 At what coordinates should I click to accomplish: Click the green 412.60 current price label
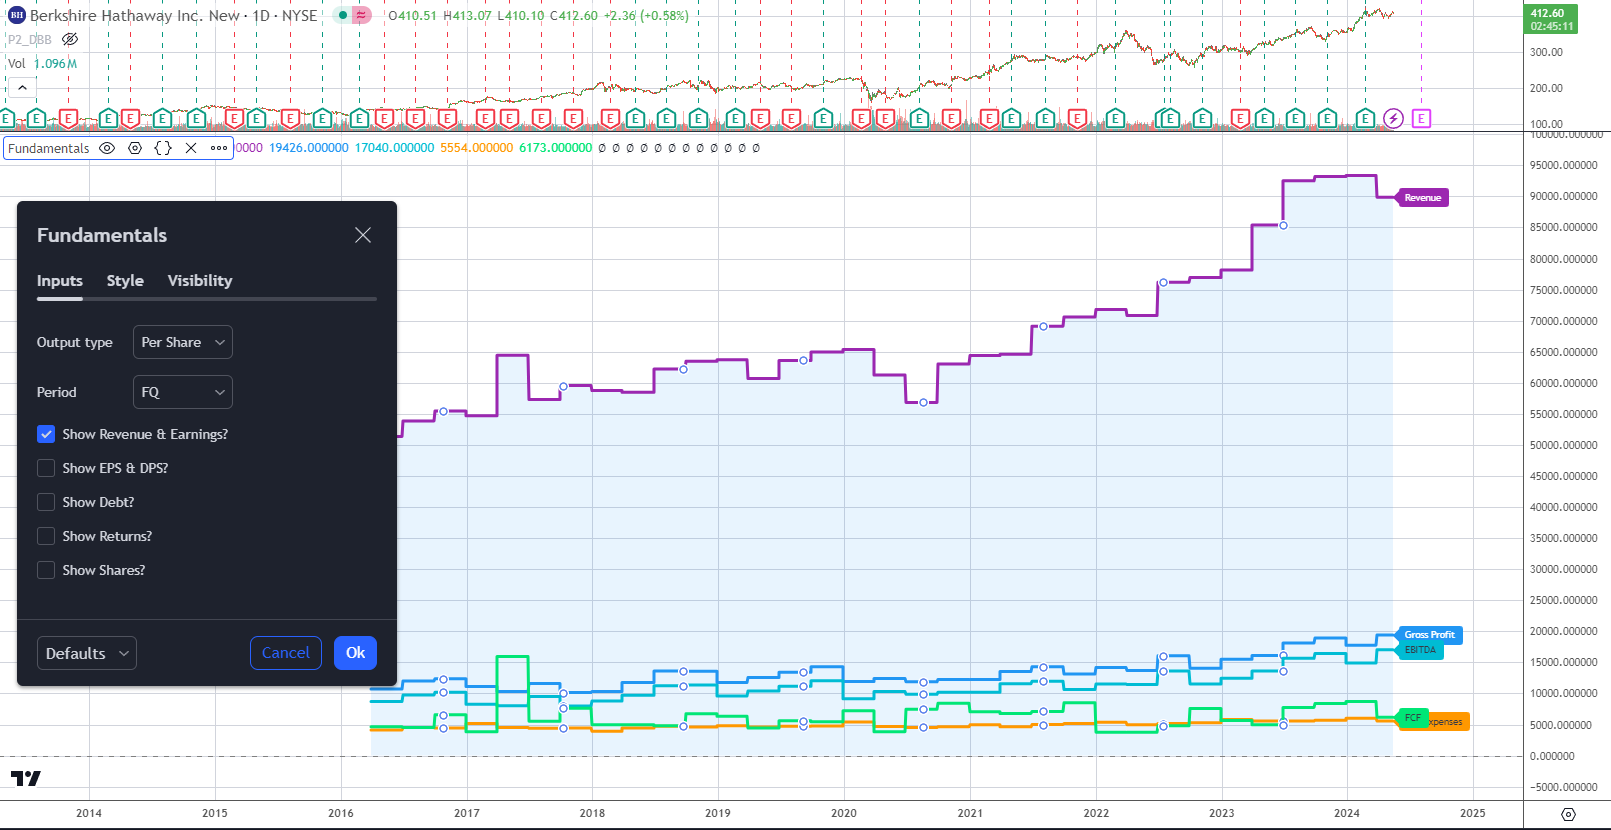[1551, 19]
